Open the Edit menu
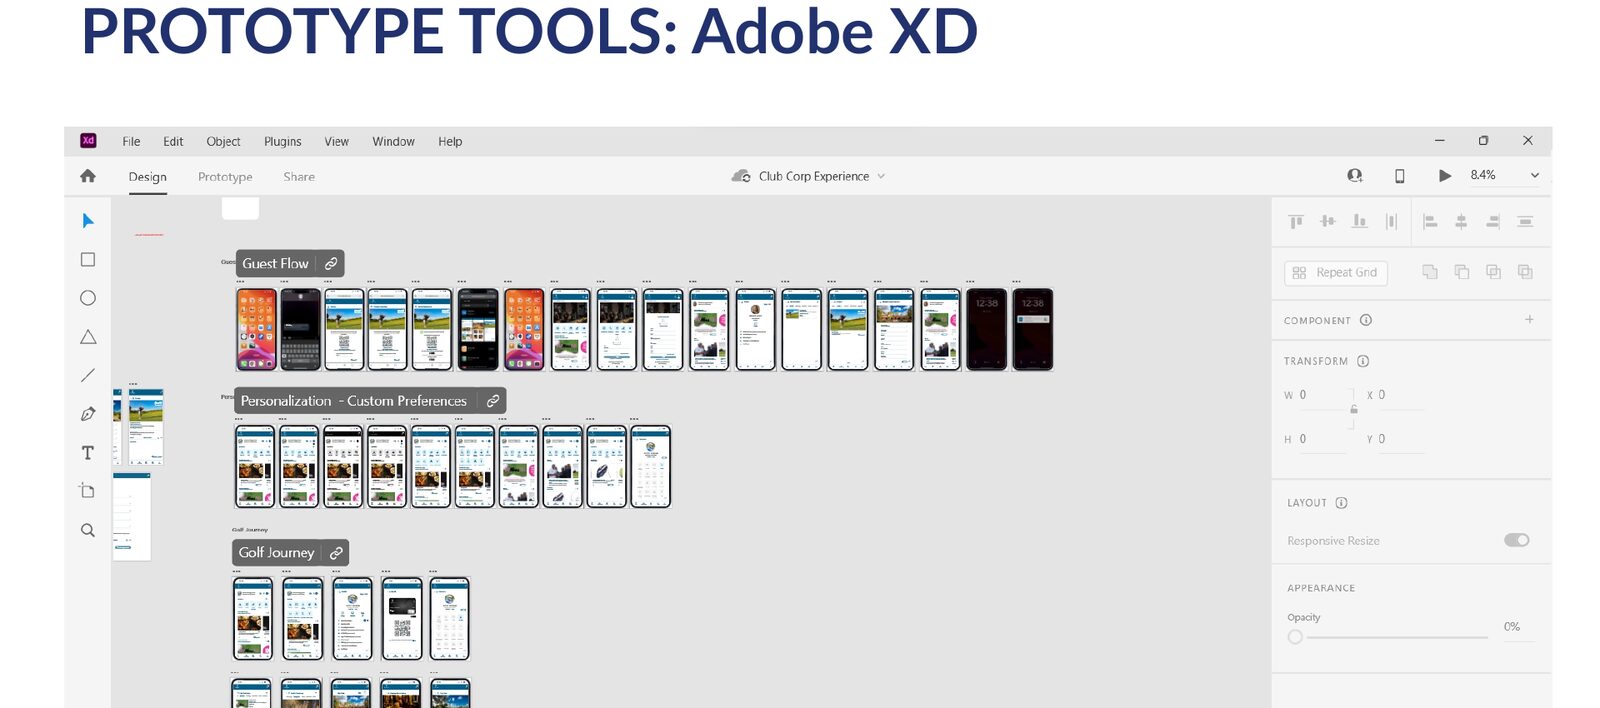The image size is (1600, 708). (173, 142)
